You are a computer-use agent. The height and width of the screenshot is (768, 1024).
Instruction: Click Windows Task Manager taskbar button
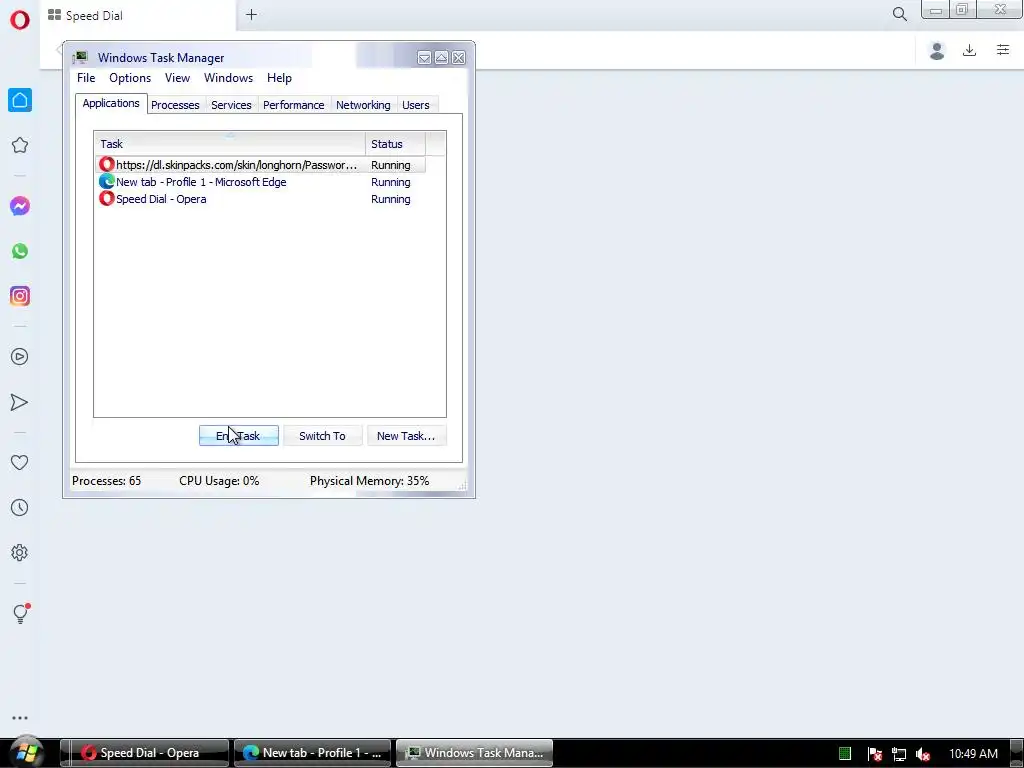(x=475, y=753)
